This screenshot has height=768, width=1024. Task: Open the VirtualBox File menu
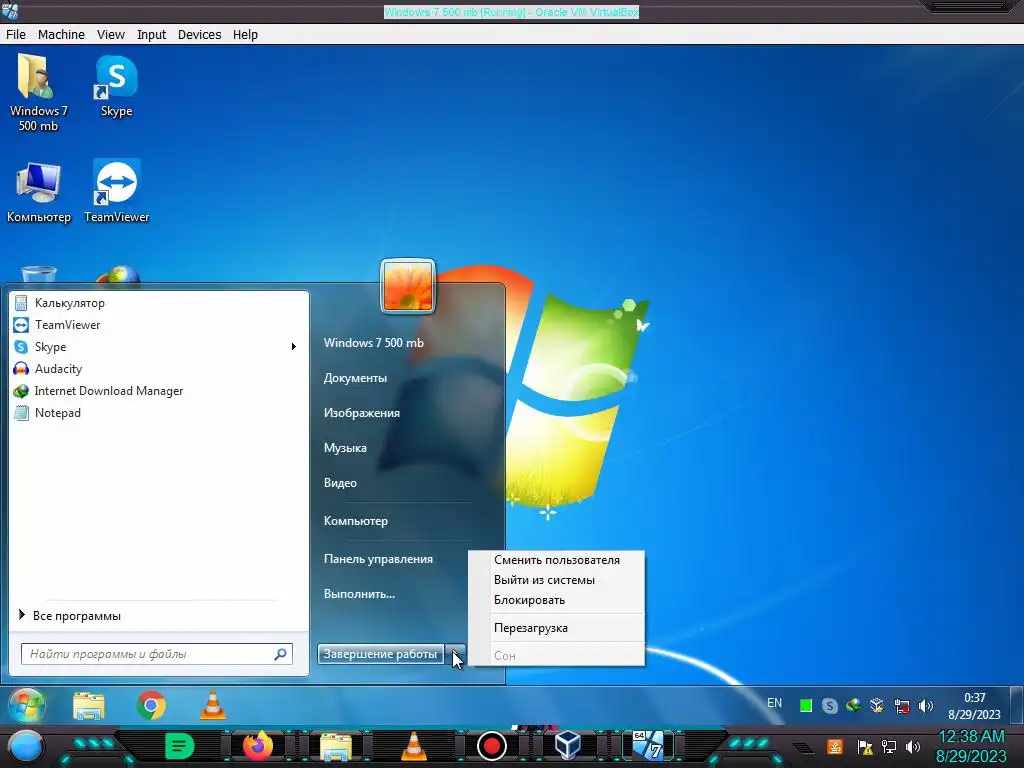point(16,35)
